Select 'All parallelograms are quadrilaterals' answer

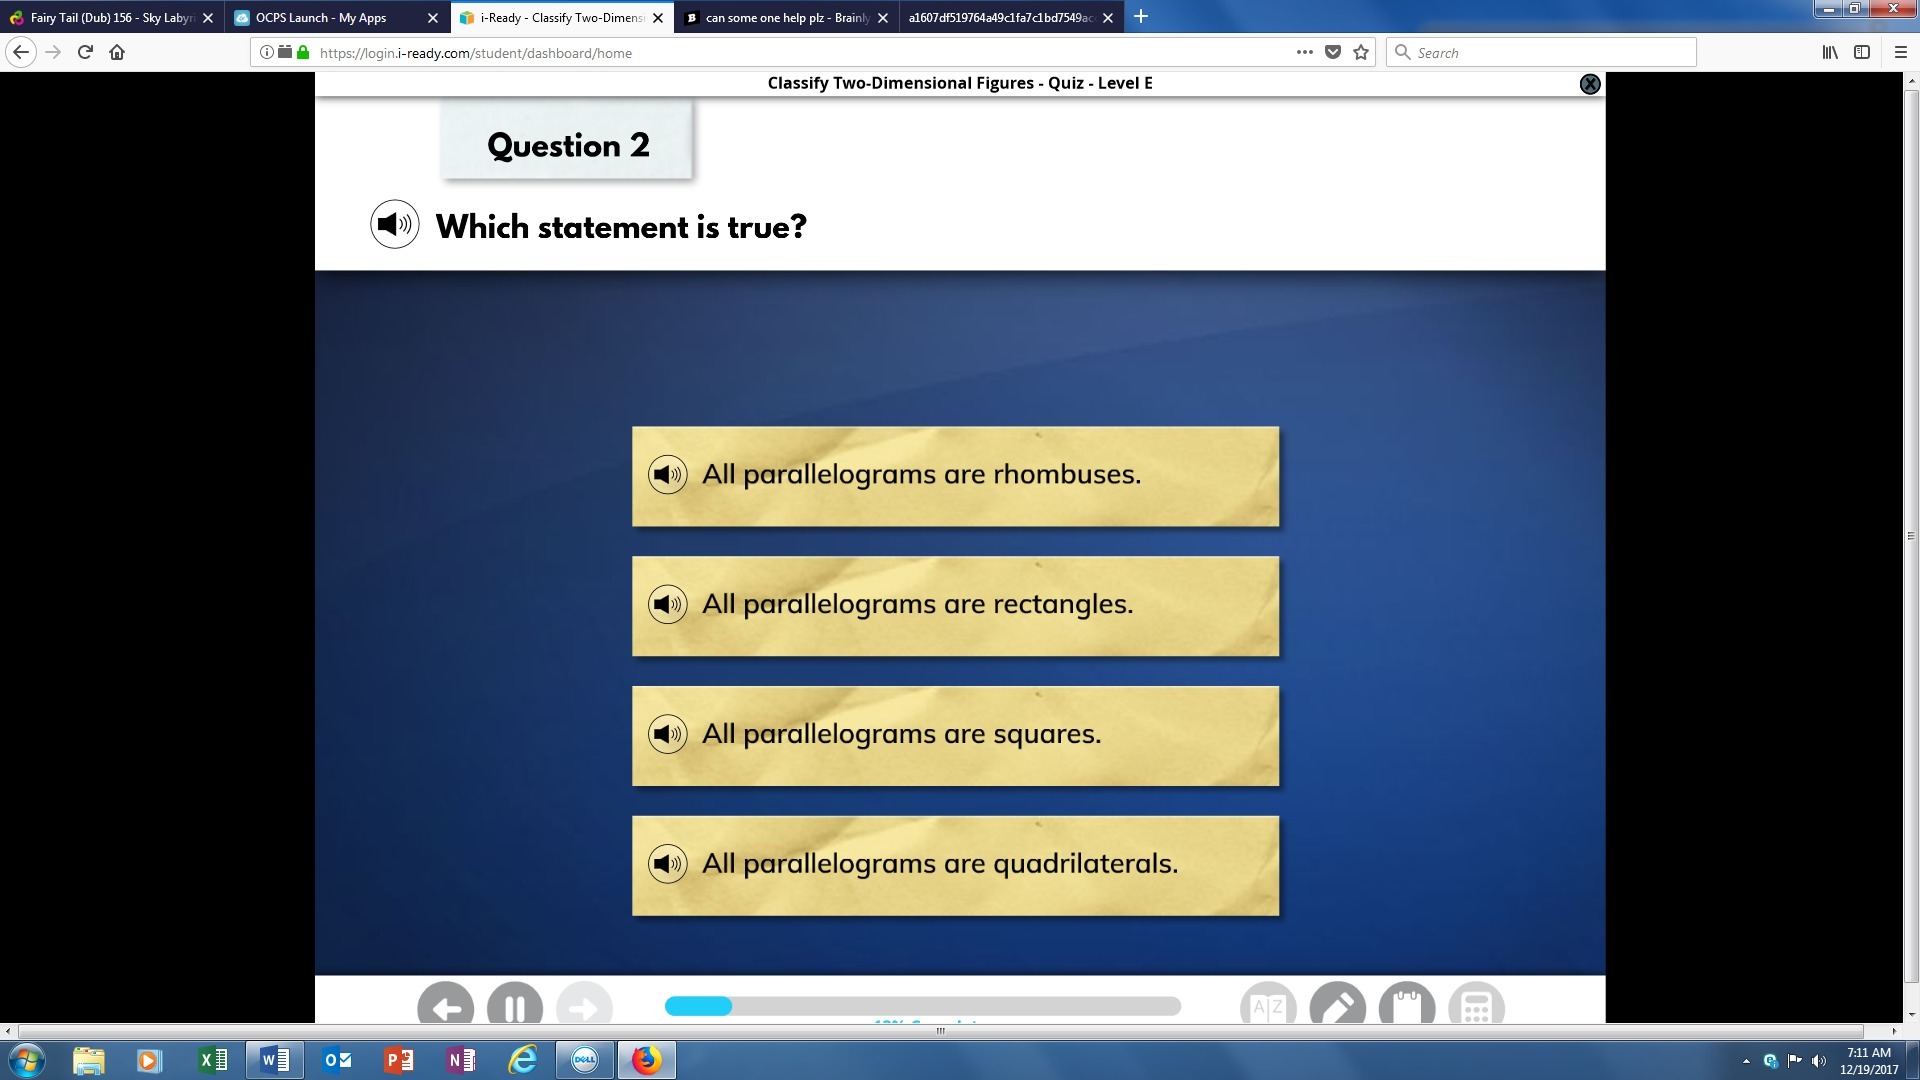955,865
